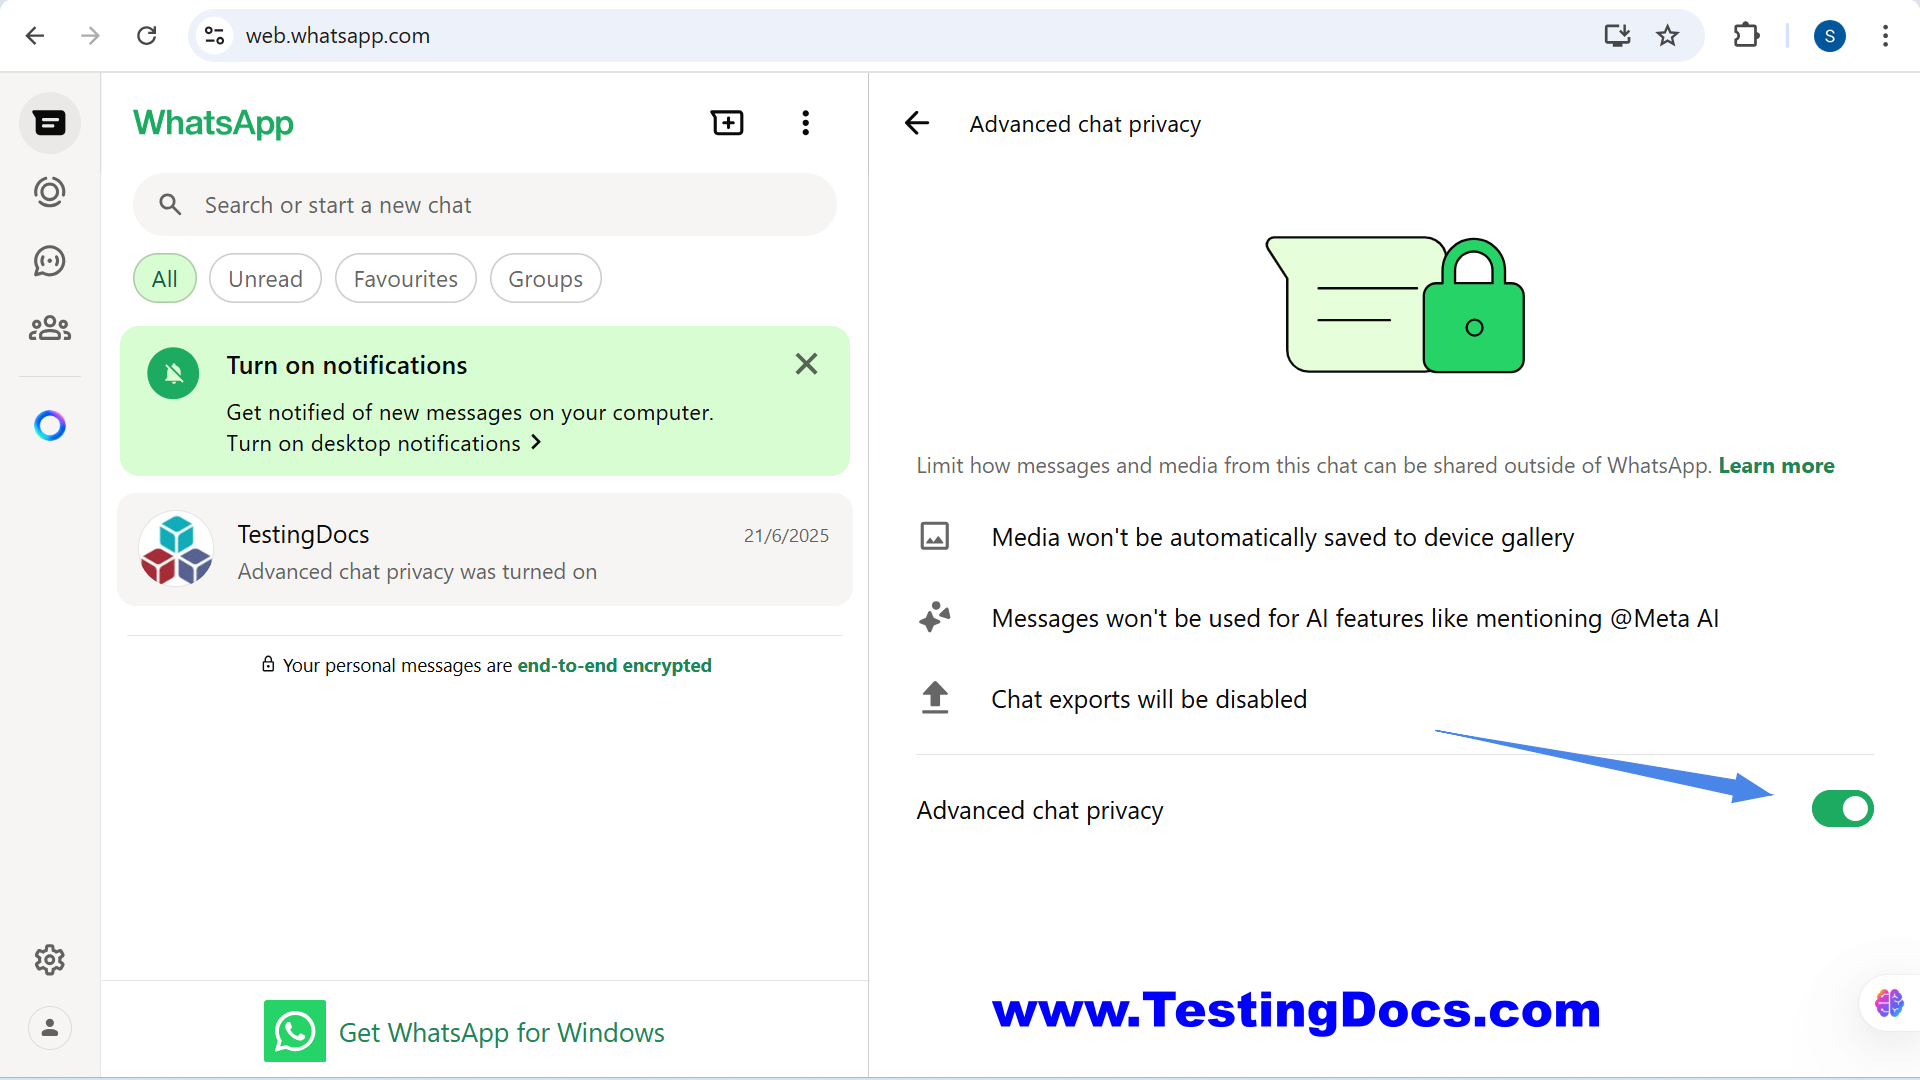Open the Status icon in the sidebar

(x=50, y=192)
